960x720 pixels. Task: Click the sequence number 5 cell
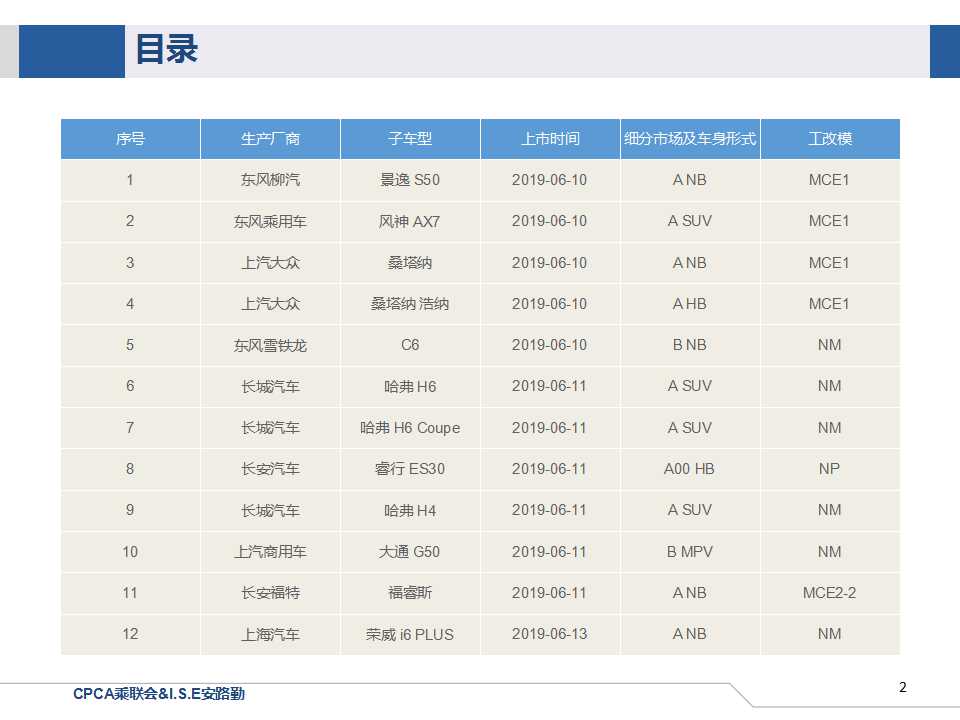tap(130, 345)
